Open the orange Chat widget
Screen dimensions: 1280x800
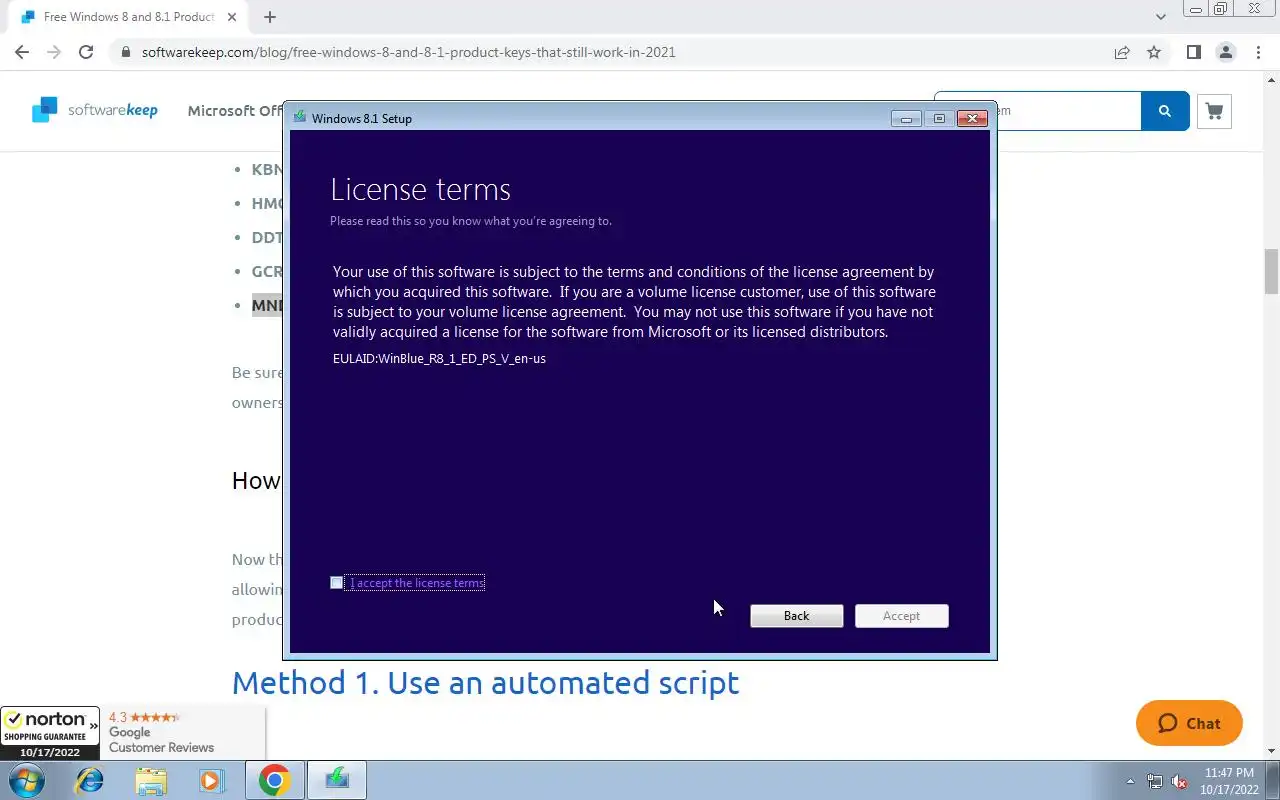click(1189, 723)
